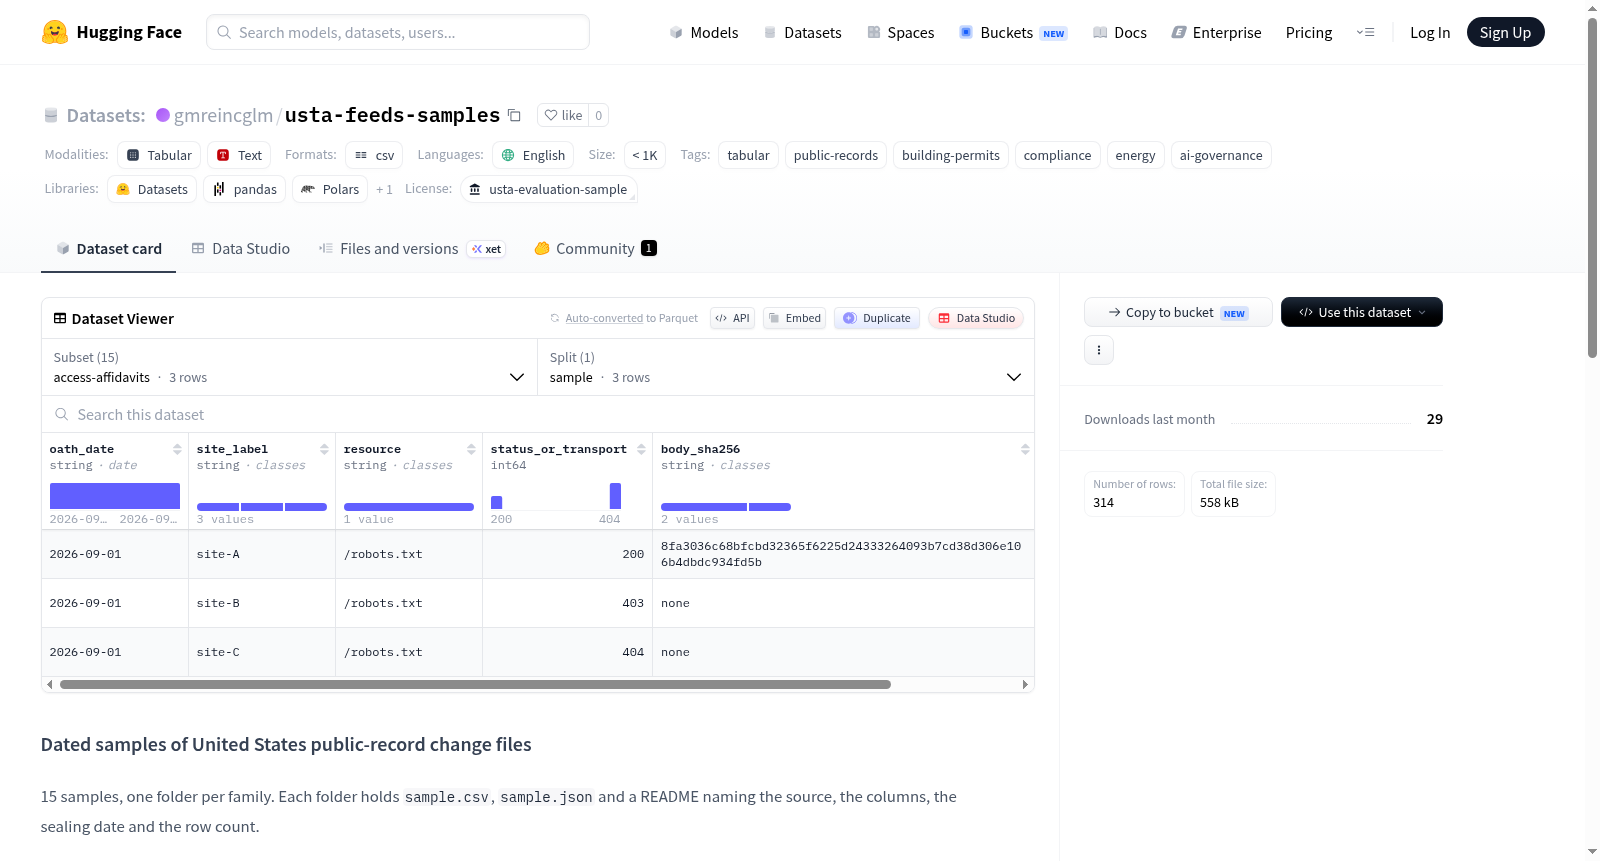The image size is (1600, 861).
Task: Click the Embed button
Action: pos(794,318)
